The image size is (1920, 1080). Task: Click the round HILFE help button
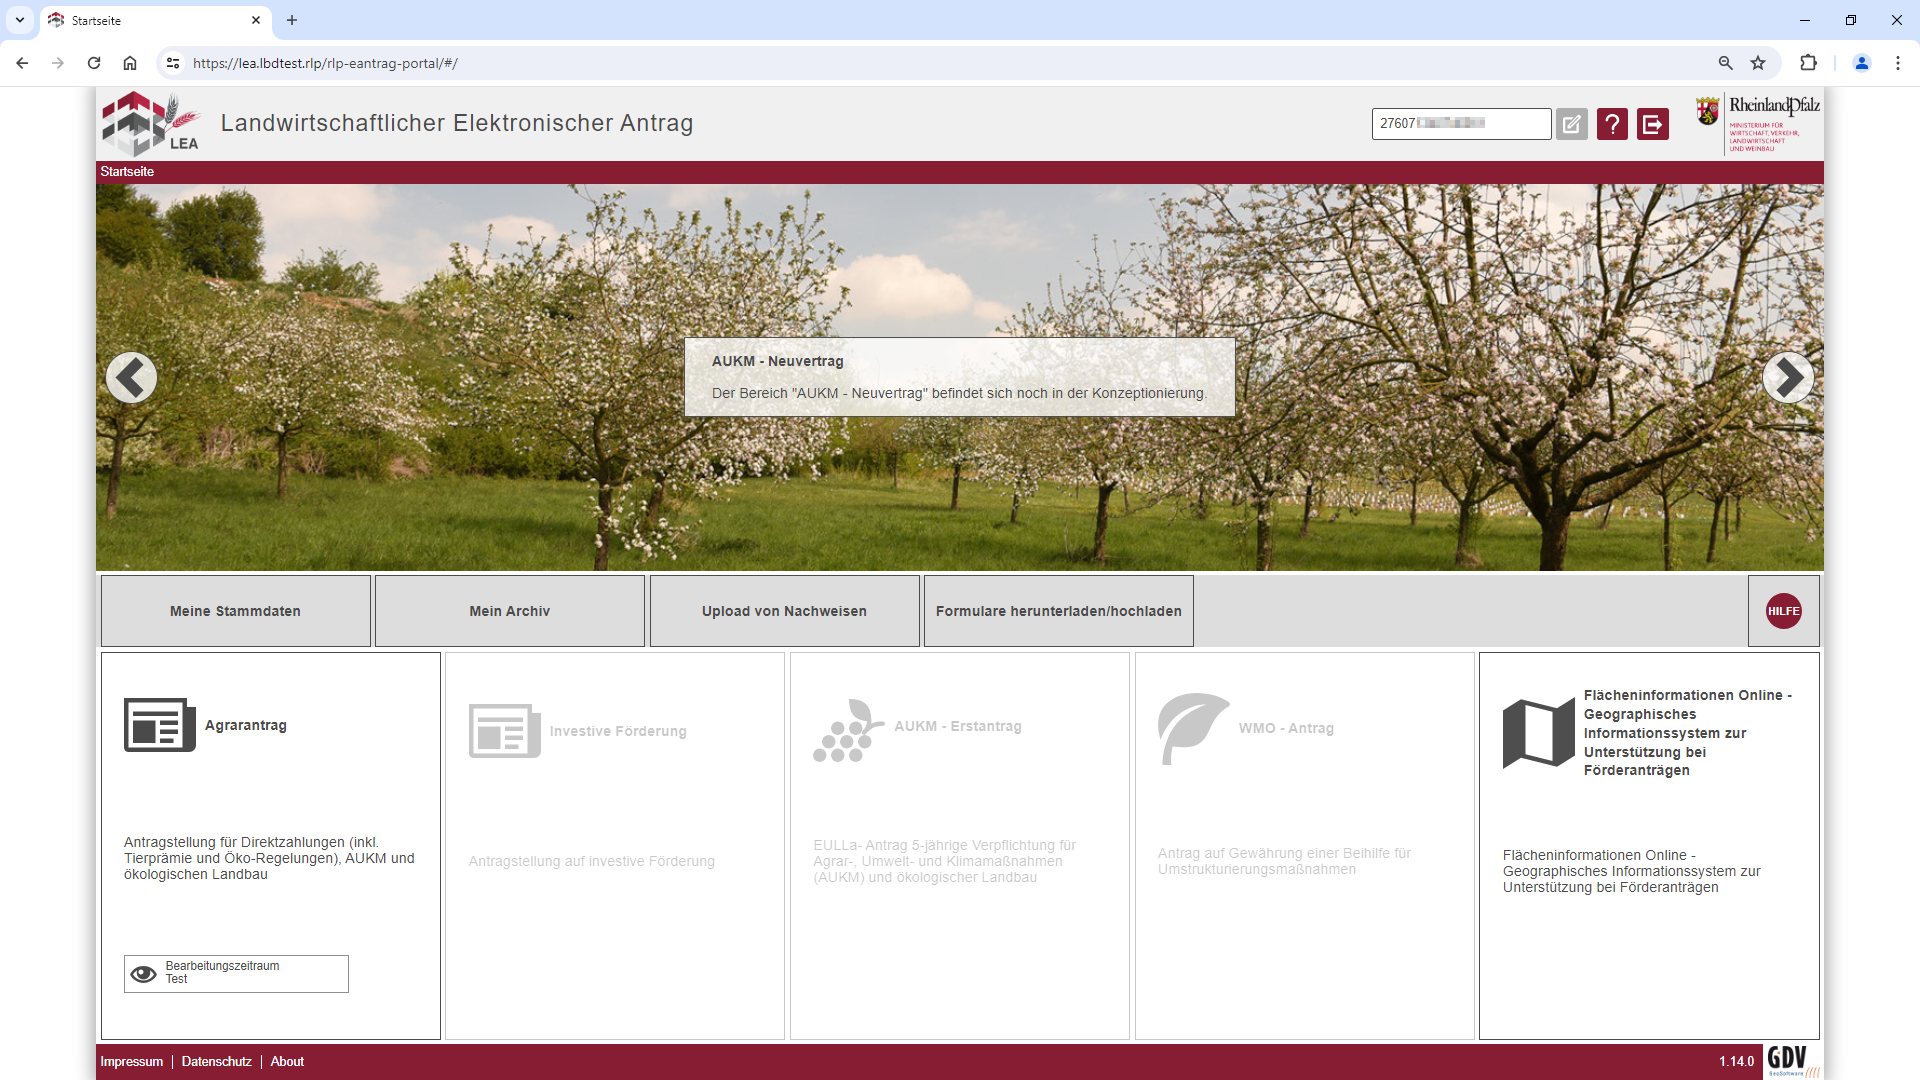click(1783, 611)
